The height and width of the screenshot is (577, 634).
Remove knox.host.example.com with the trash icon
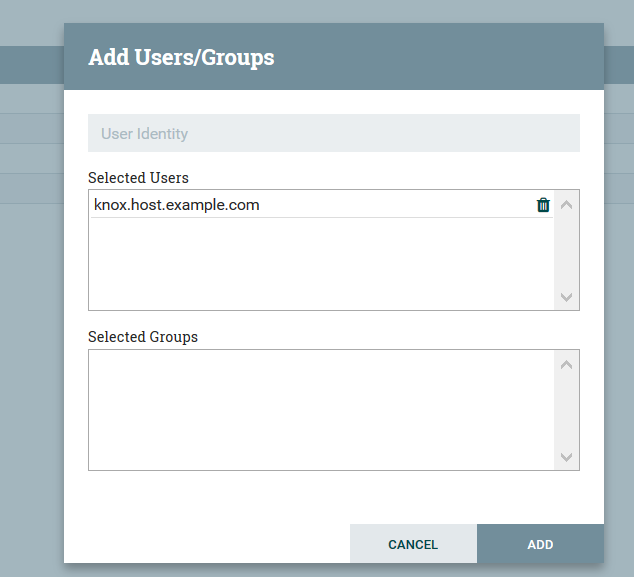[x=543, y=205]
